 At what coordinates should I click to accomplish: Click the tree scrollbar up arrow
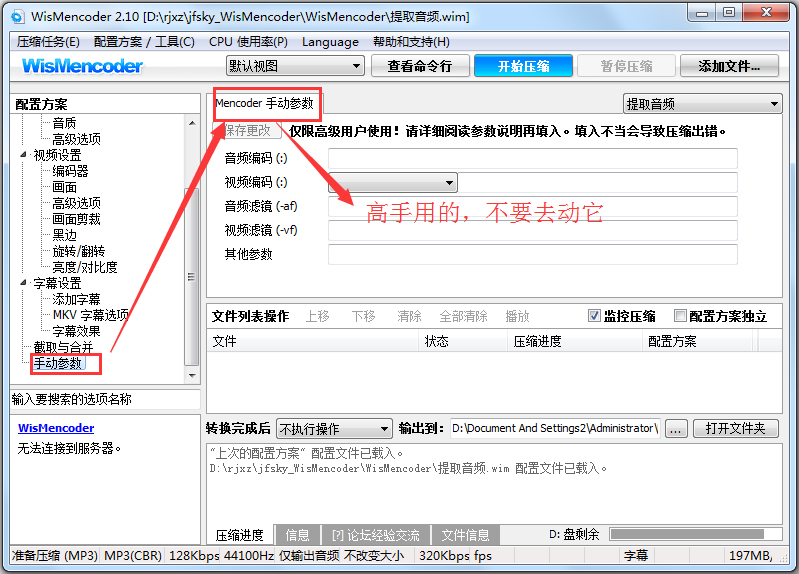(192, 123)
